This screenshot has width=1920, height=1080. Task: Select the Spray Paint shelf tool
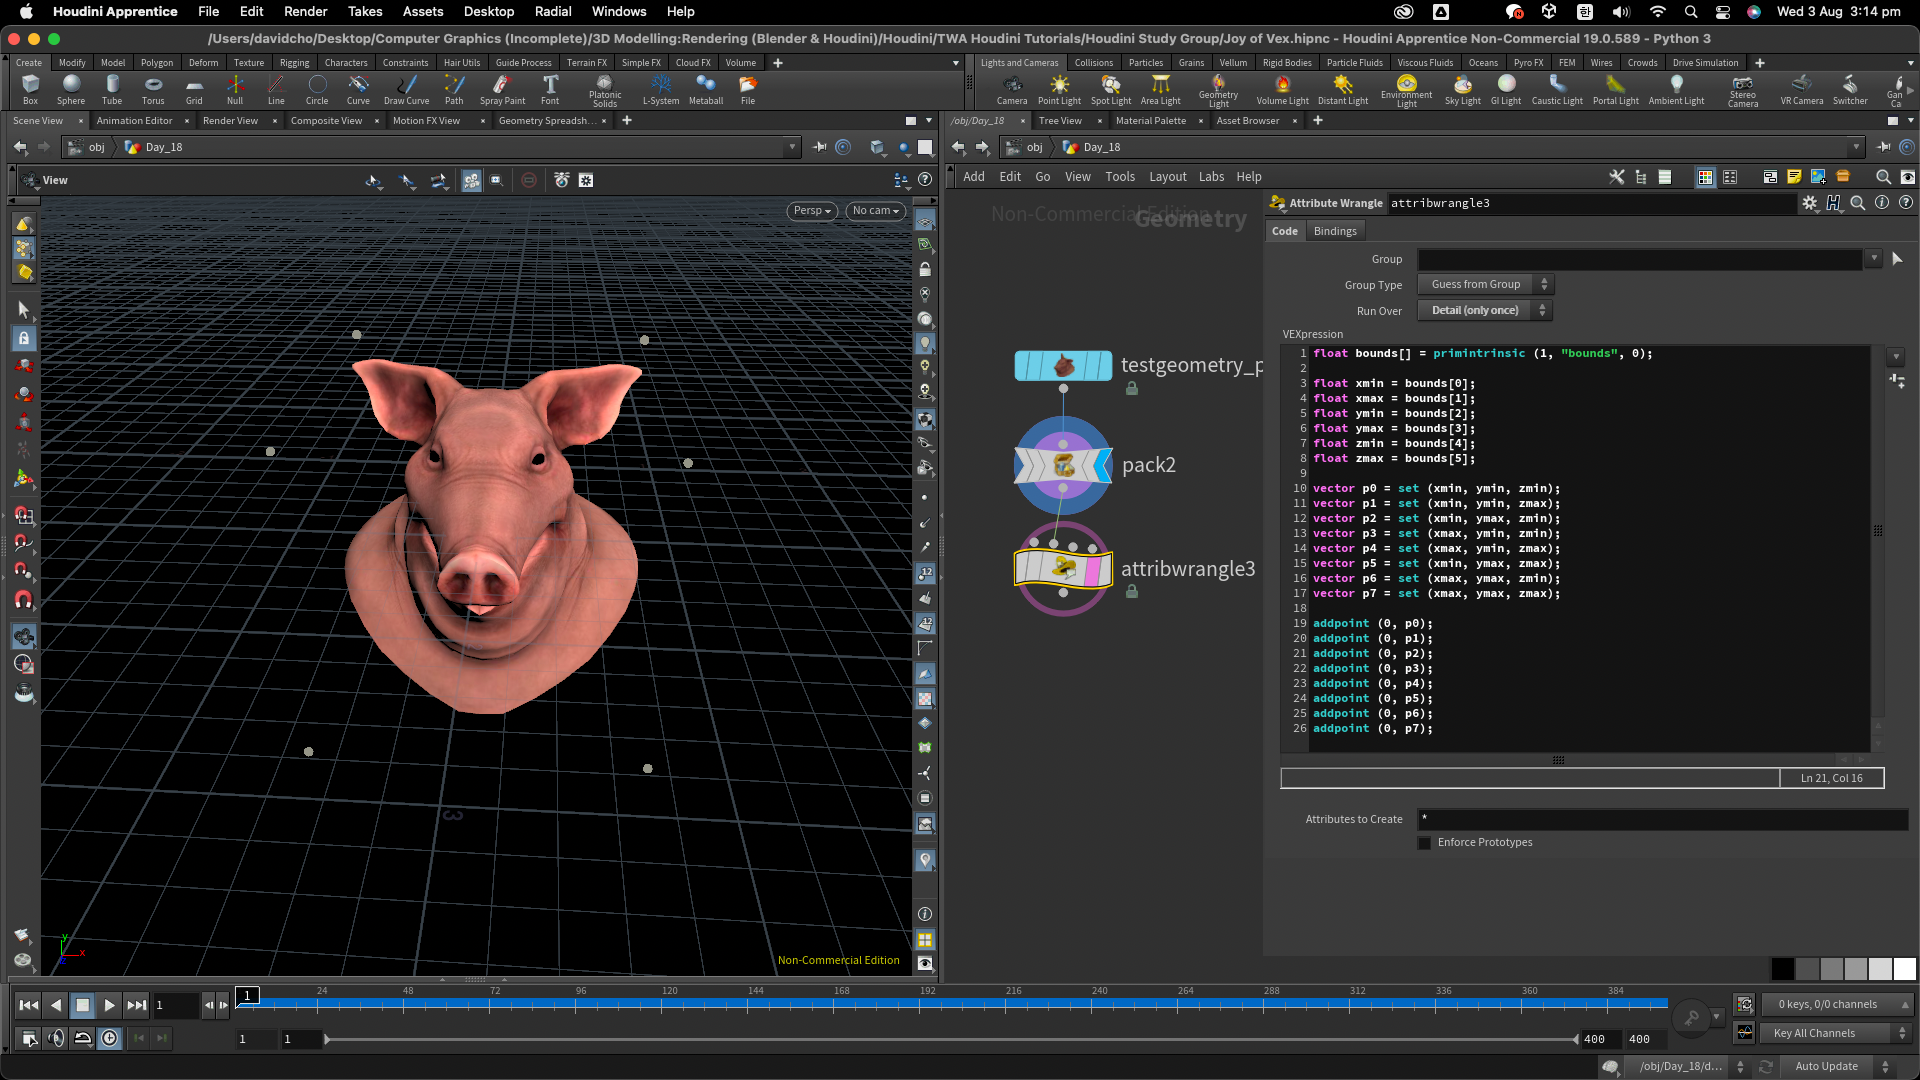(x=502, y=88)
